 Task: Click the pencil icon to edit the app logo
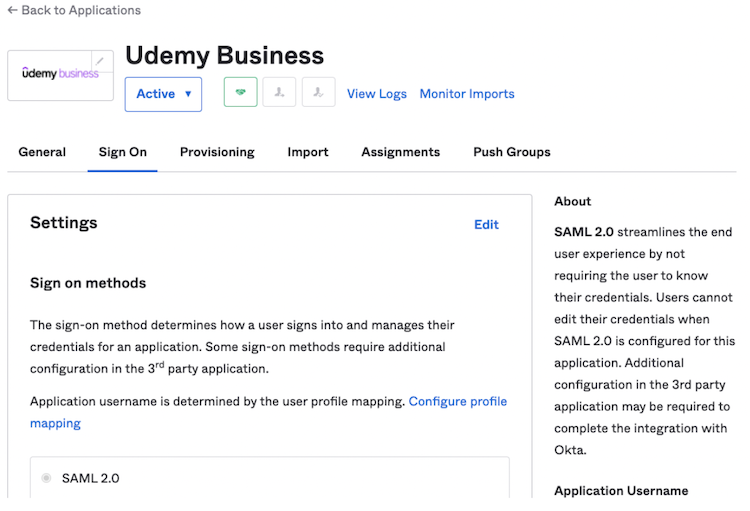pyautogui.click(x=100, y=61)
